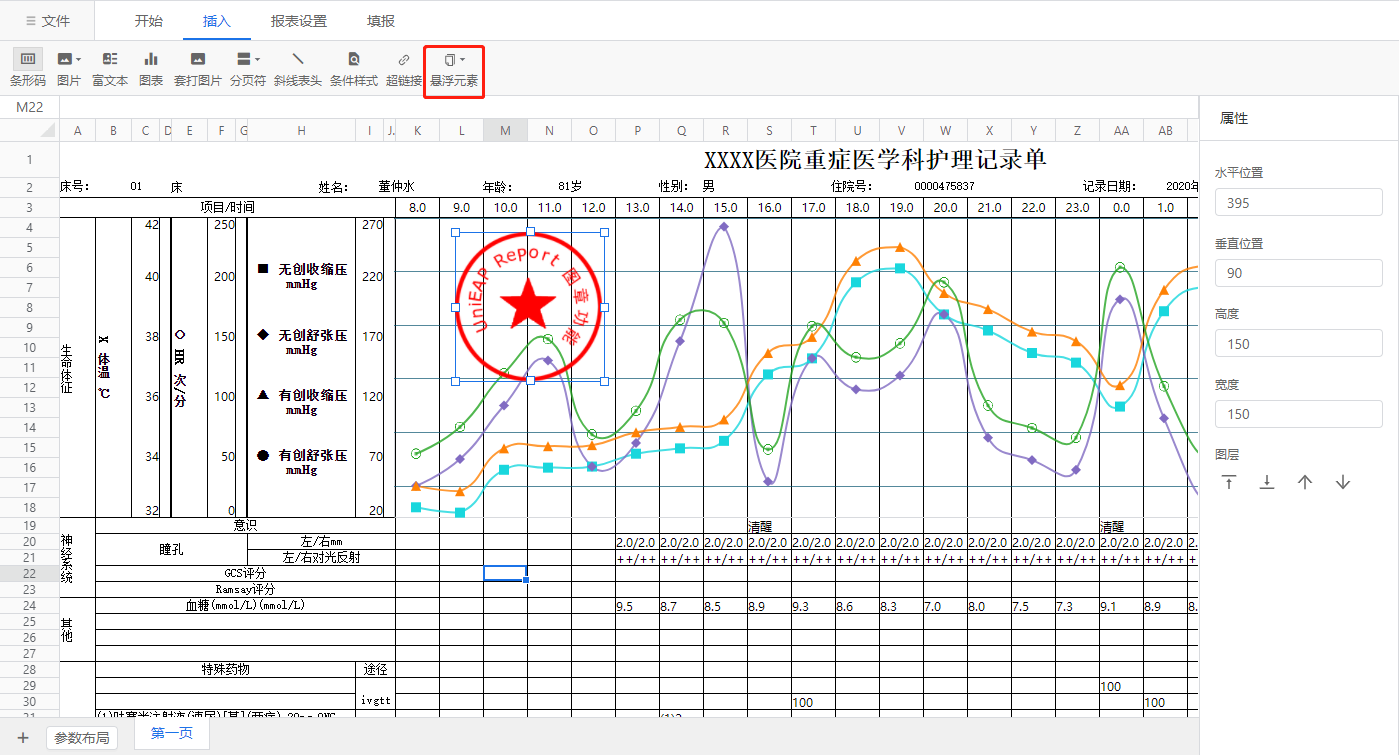Click the report title XXXX医院重症医学科护理记录单
The height and width of the screenshot is (755, 1399).
point(875,160)
